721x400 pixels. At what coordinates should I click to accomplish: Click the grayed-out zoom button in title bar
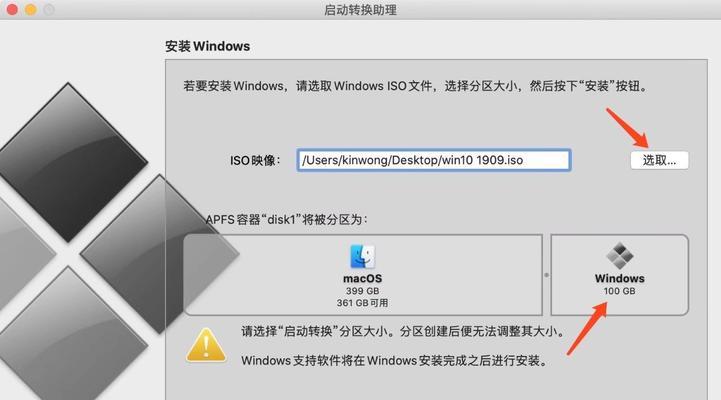point(49,9)
